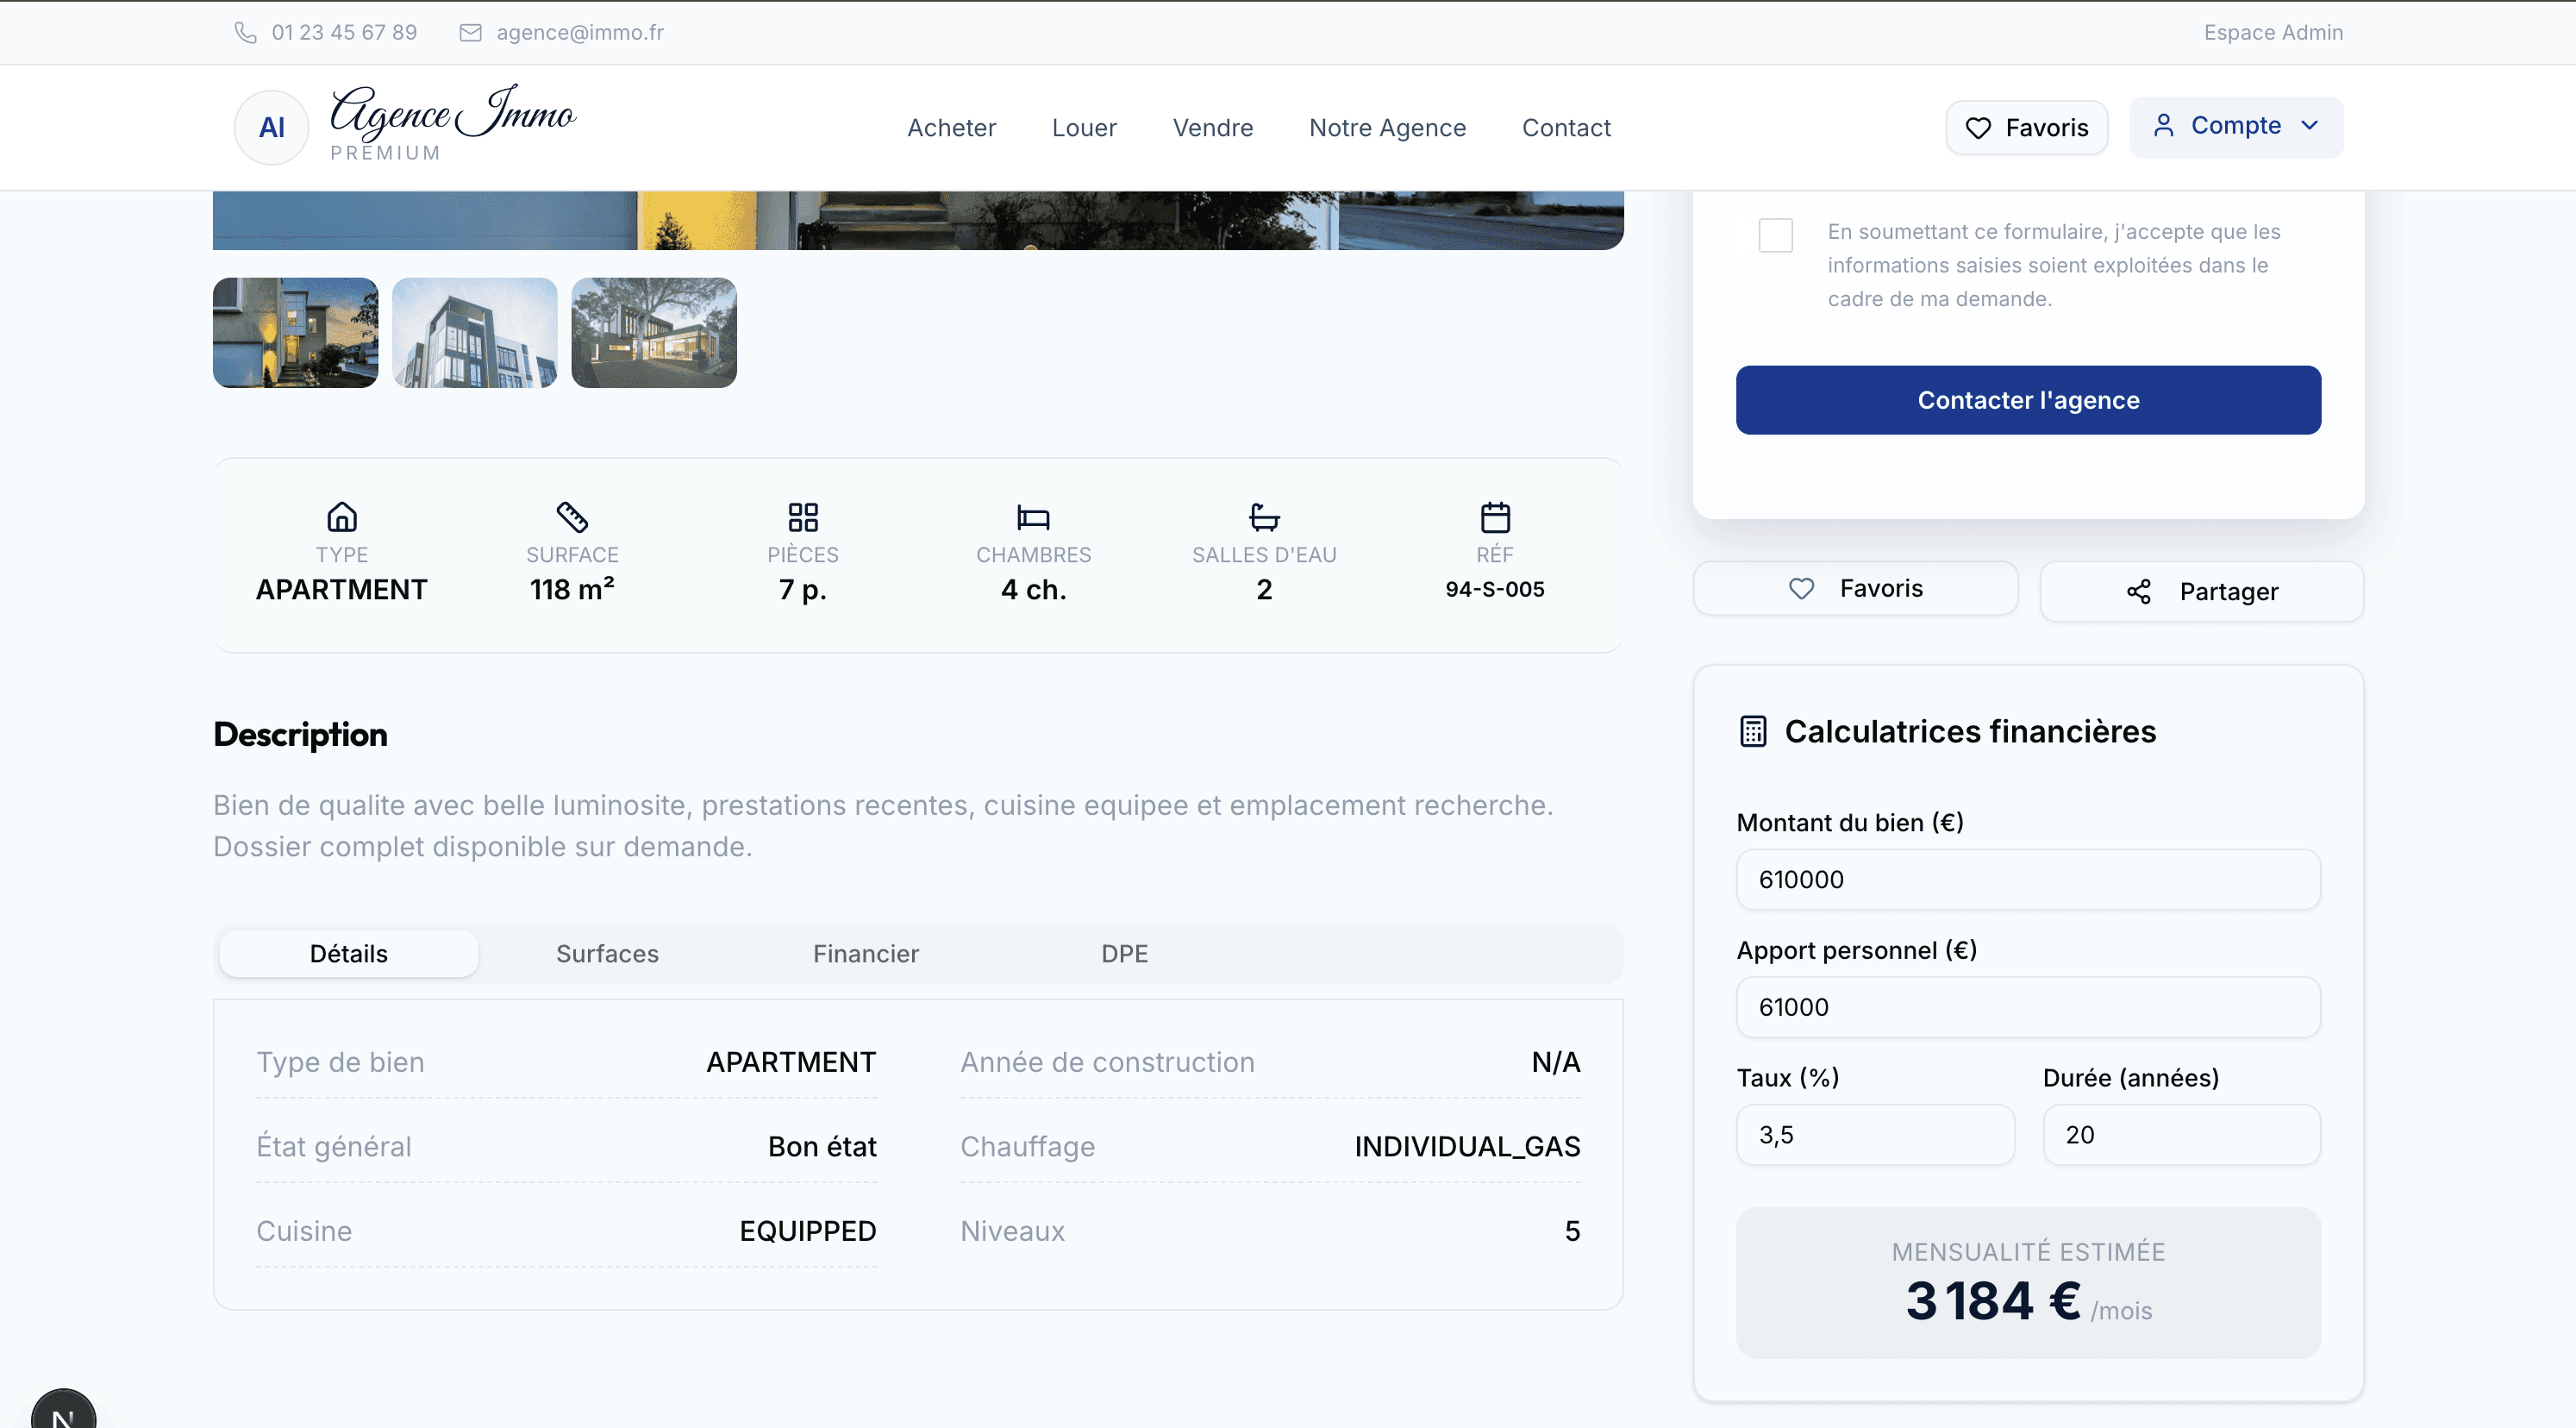Click the calculator icon near Calculatrices financières
Viewport: 2576px width, 1428px height.
pos(1753,731)
